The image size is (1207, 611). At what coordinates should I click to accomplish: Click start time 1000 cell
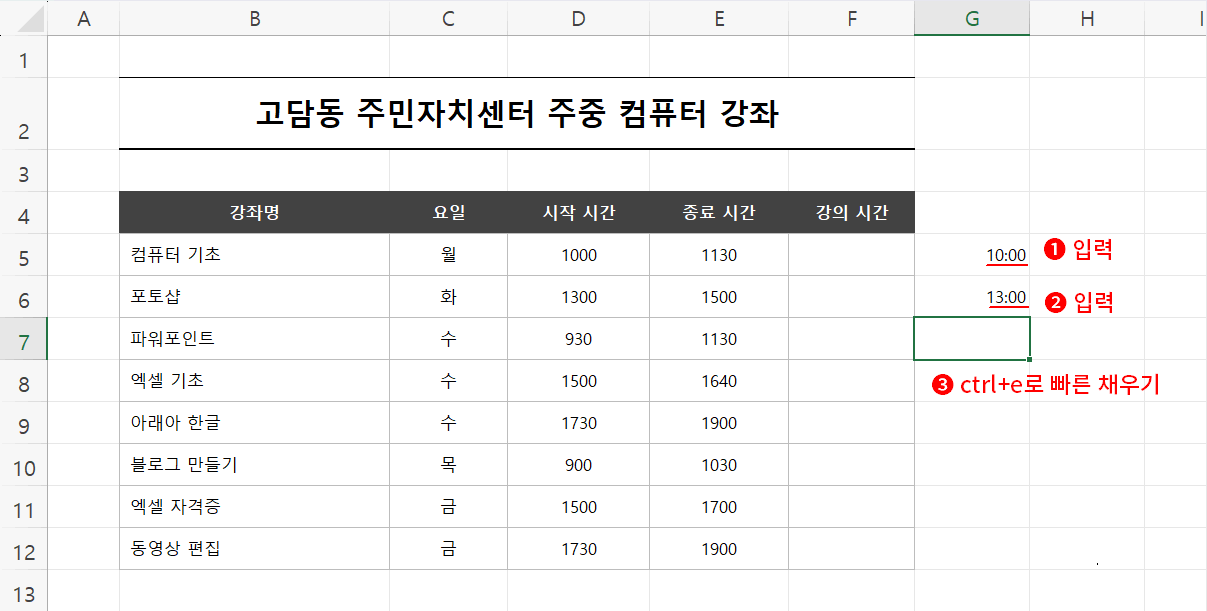[578, 255]
